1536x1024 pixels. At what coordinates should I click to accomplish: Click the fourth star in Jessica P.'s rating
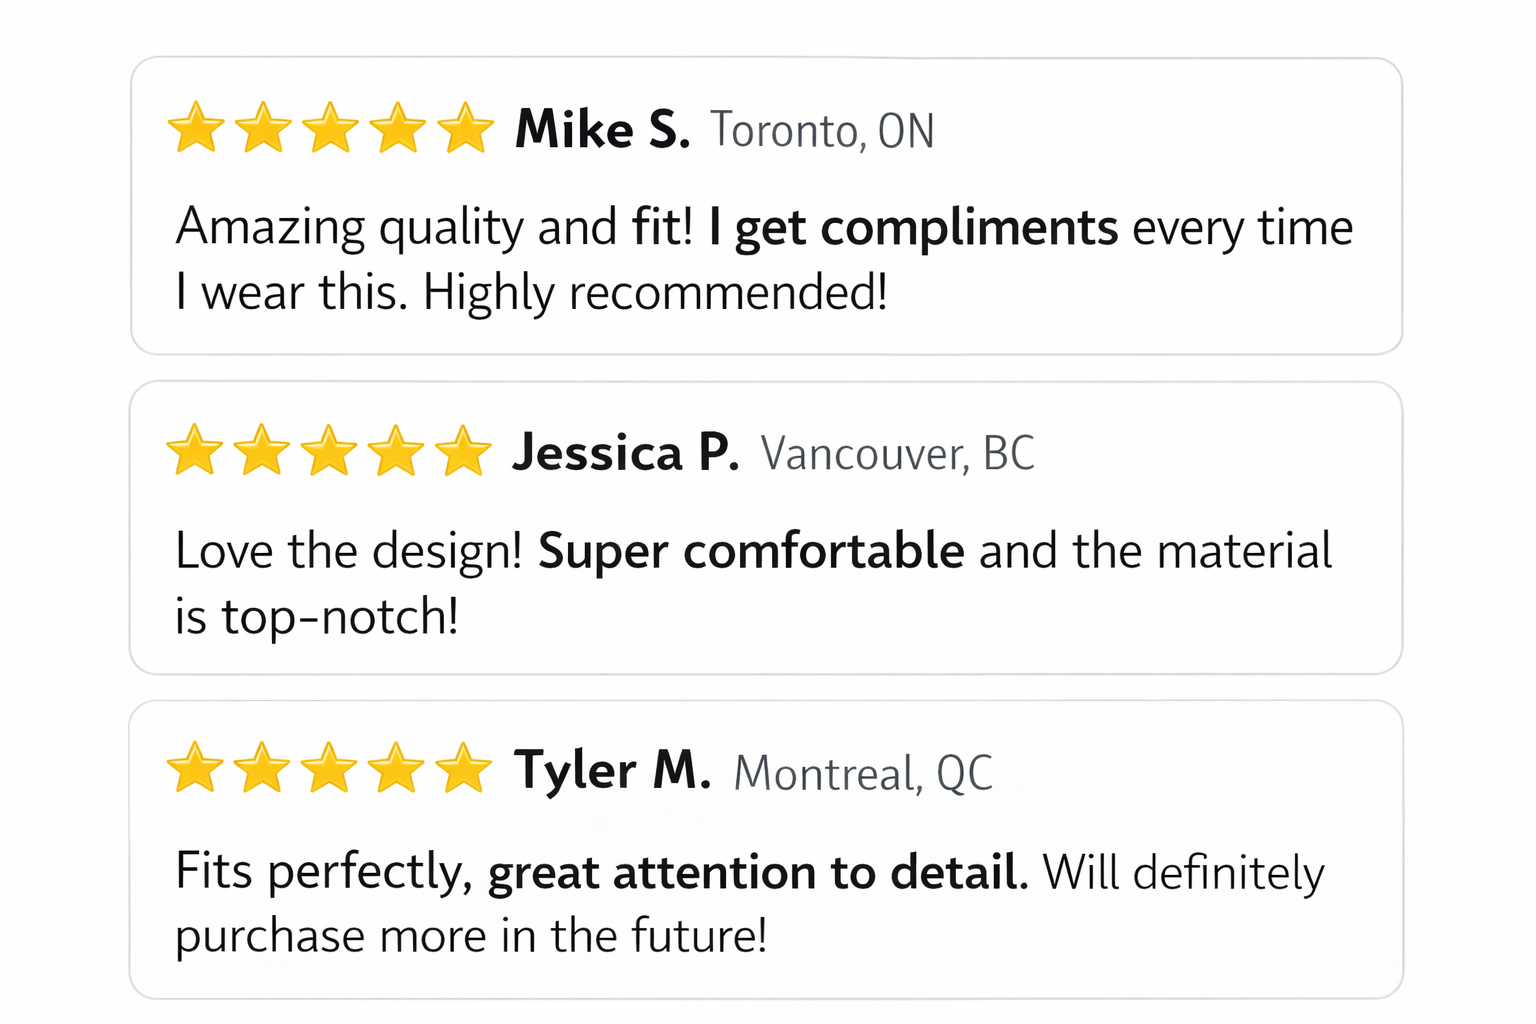[396, 451]
